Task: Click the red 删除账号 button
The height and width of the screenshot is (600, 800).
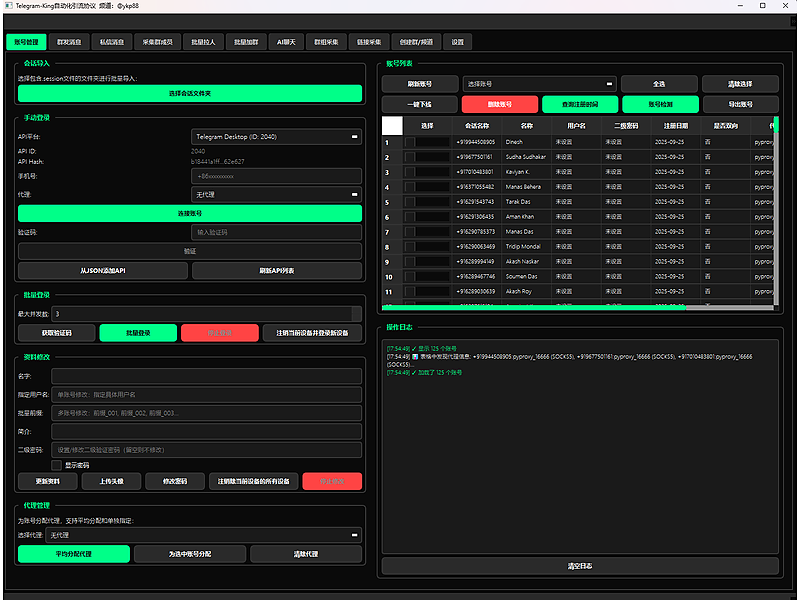Action: click(x=499, y=104)
